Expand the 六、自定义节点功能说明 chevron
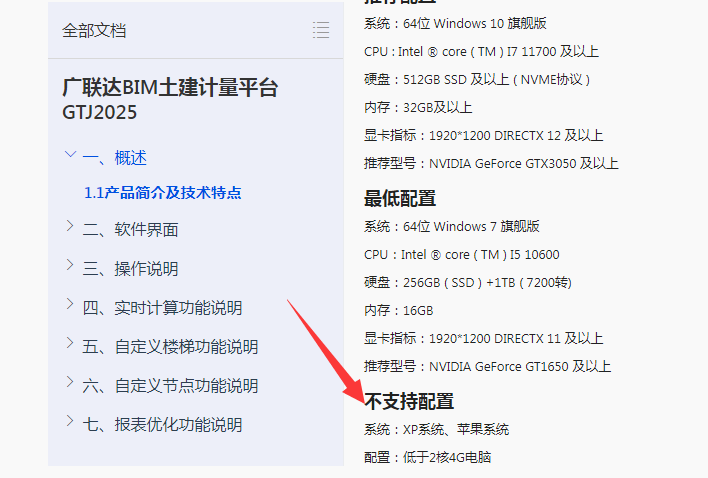 [x=70, y=382]
